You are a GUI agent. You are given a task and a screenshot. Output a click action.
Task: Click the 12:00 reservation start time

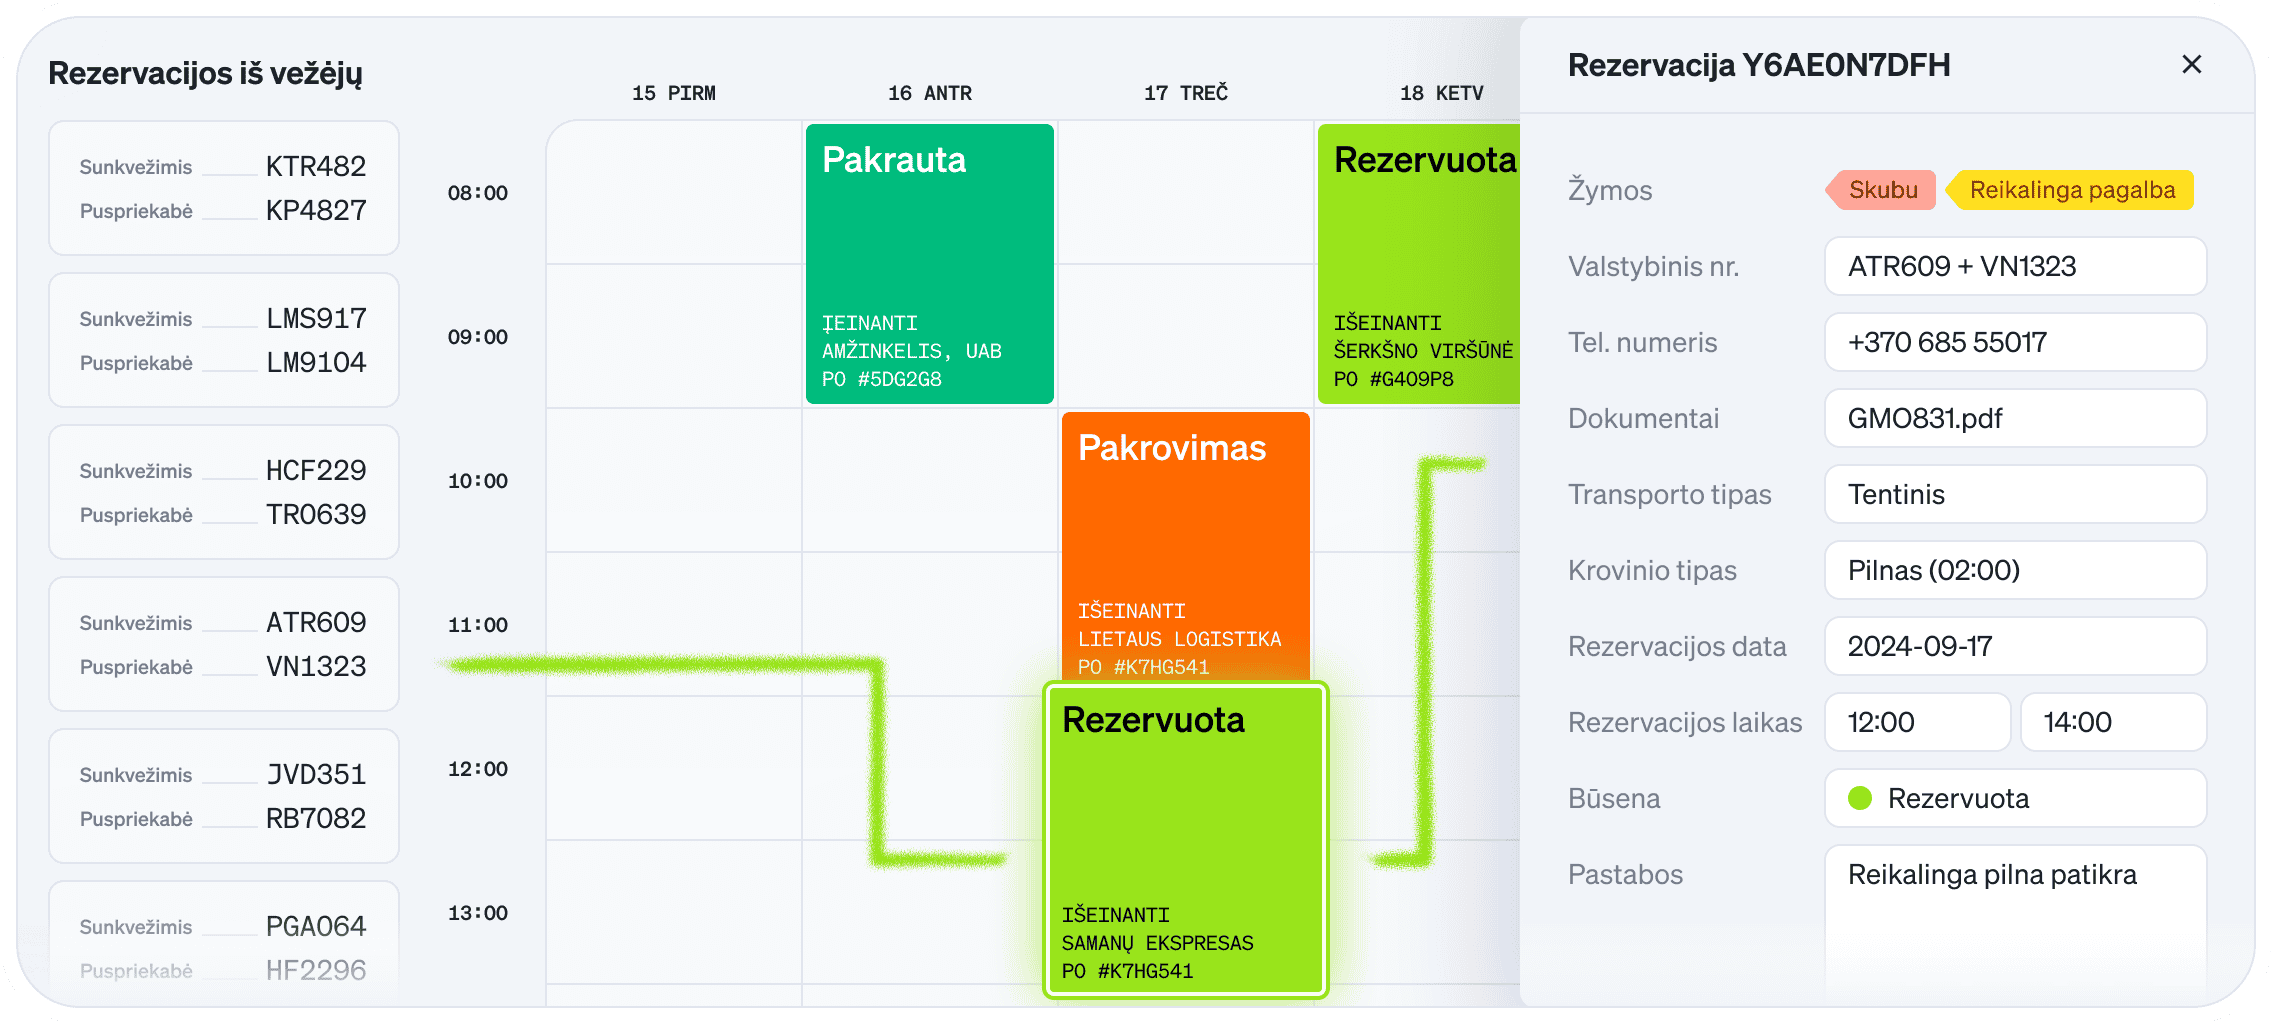1916,722
